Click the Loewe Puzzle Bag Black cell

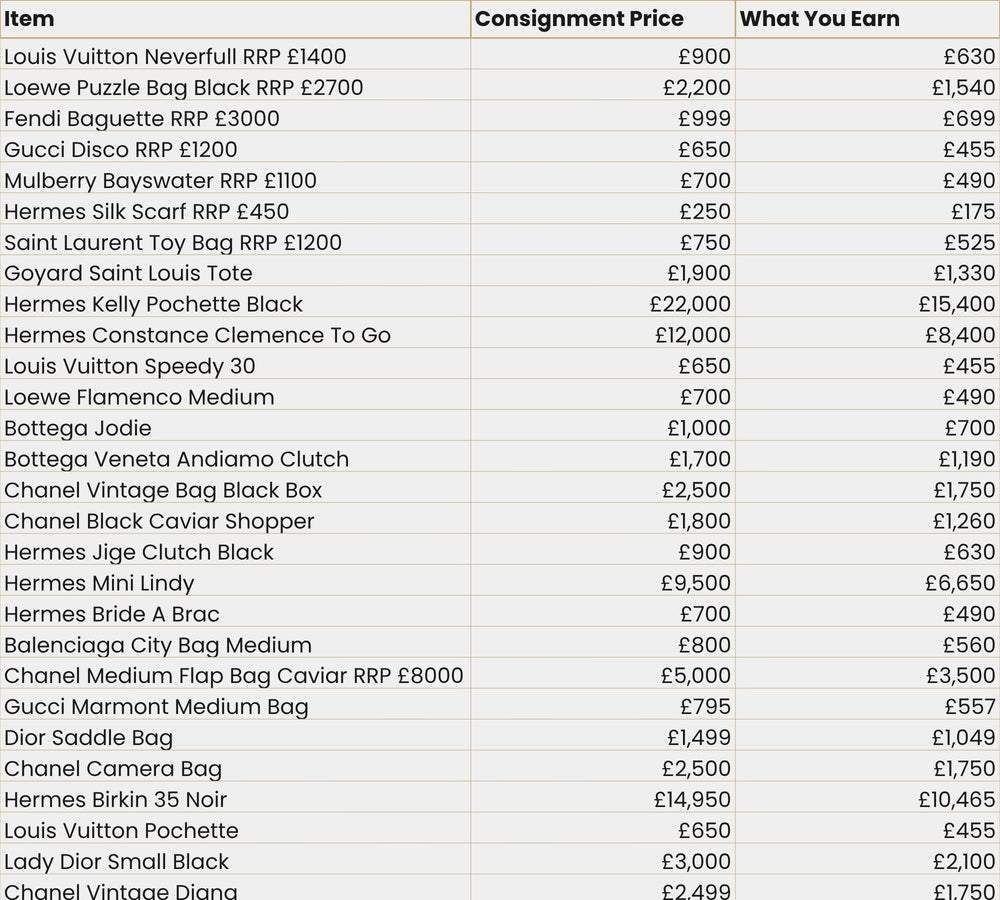point(183,88)
